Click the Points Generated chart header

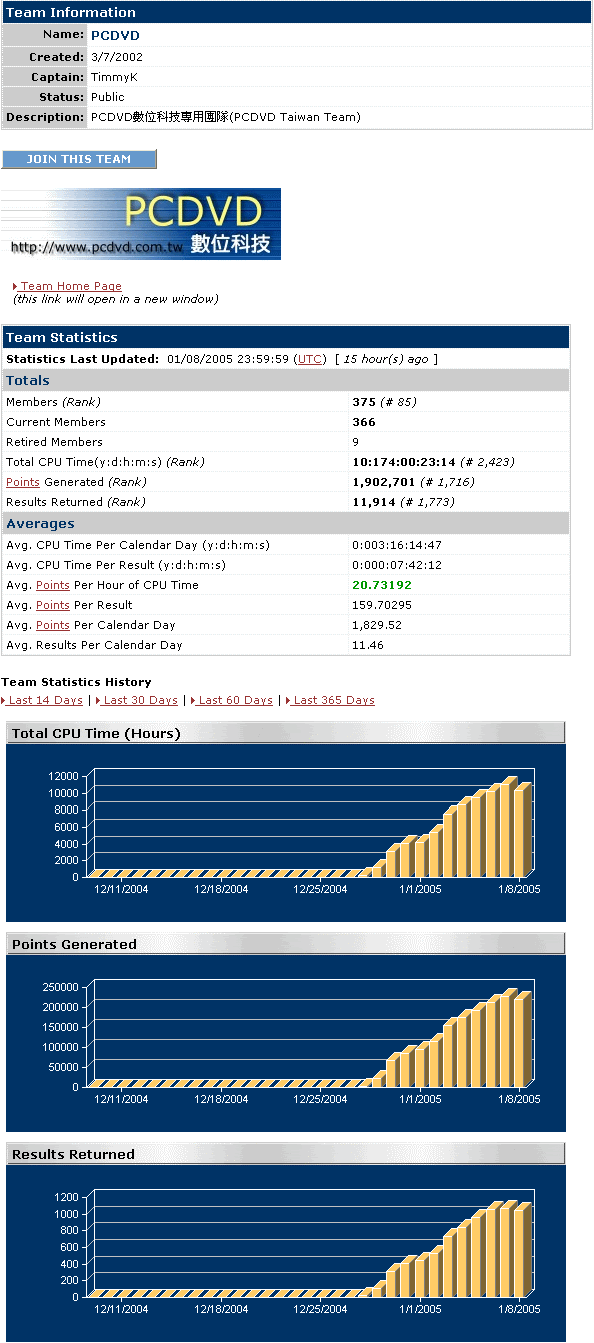click(286, 944)
